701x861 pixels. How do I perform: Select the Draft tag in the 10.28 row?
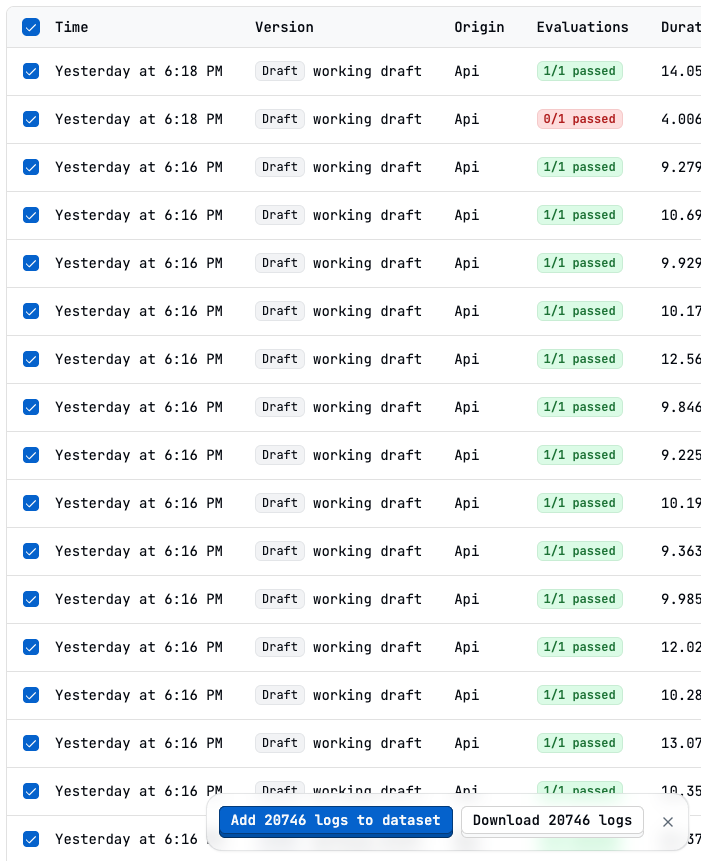coord(279,695)
